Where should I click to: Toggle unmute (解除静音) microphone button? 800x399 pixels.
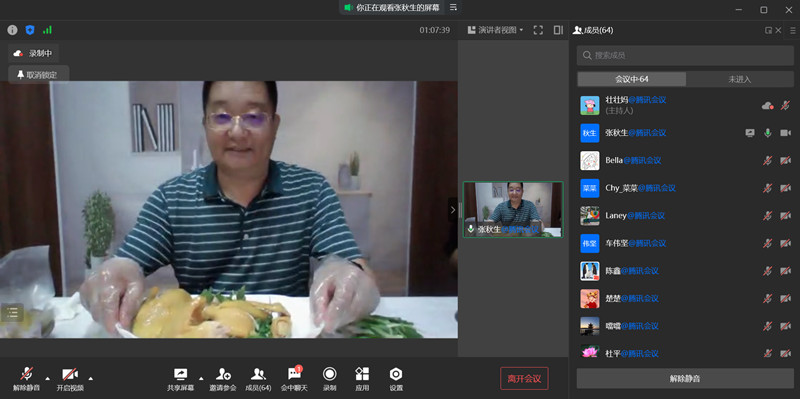(x=27, y=379)
